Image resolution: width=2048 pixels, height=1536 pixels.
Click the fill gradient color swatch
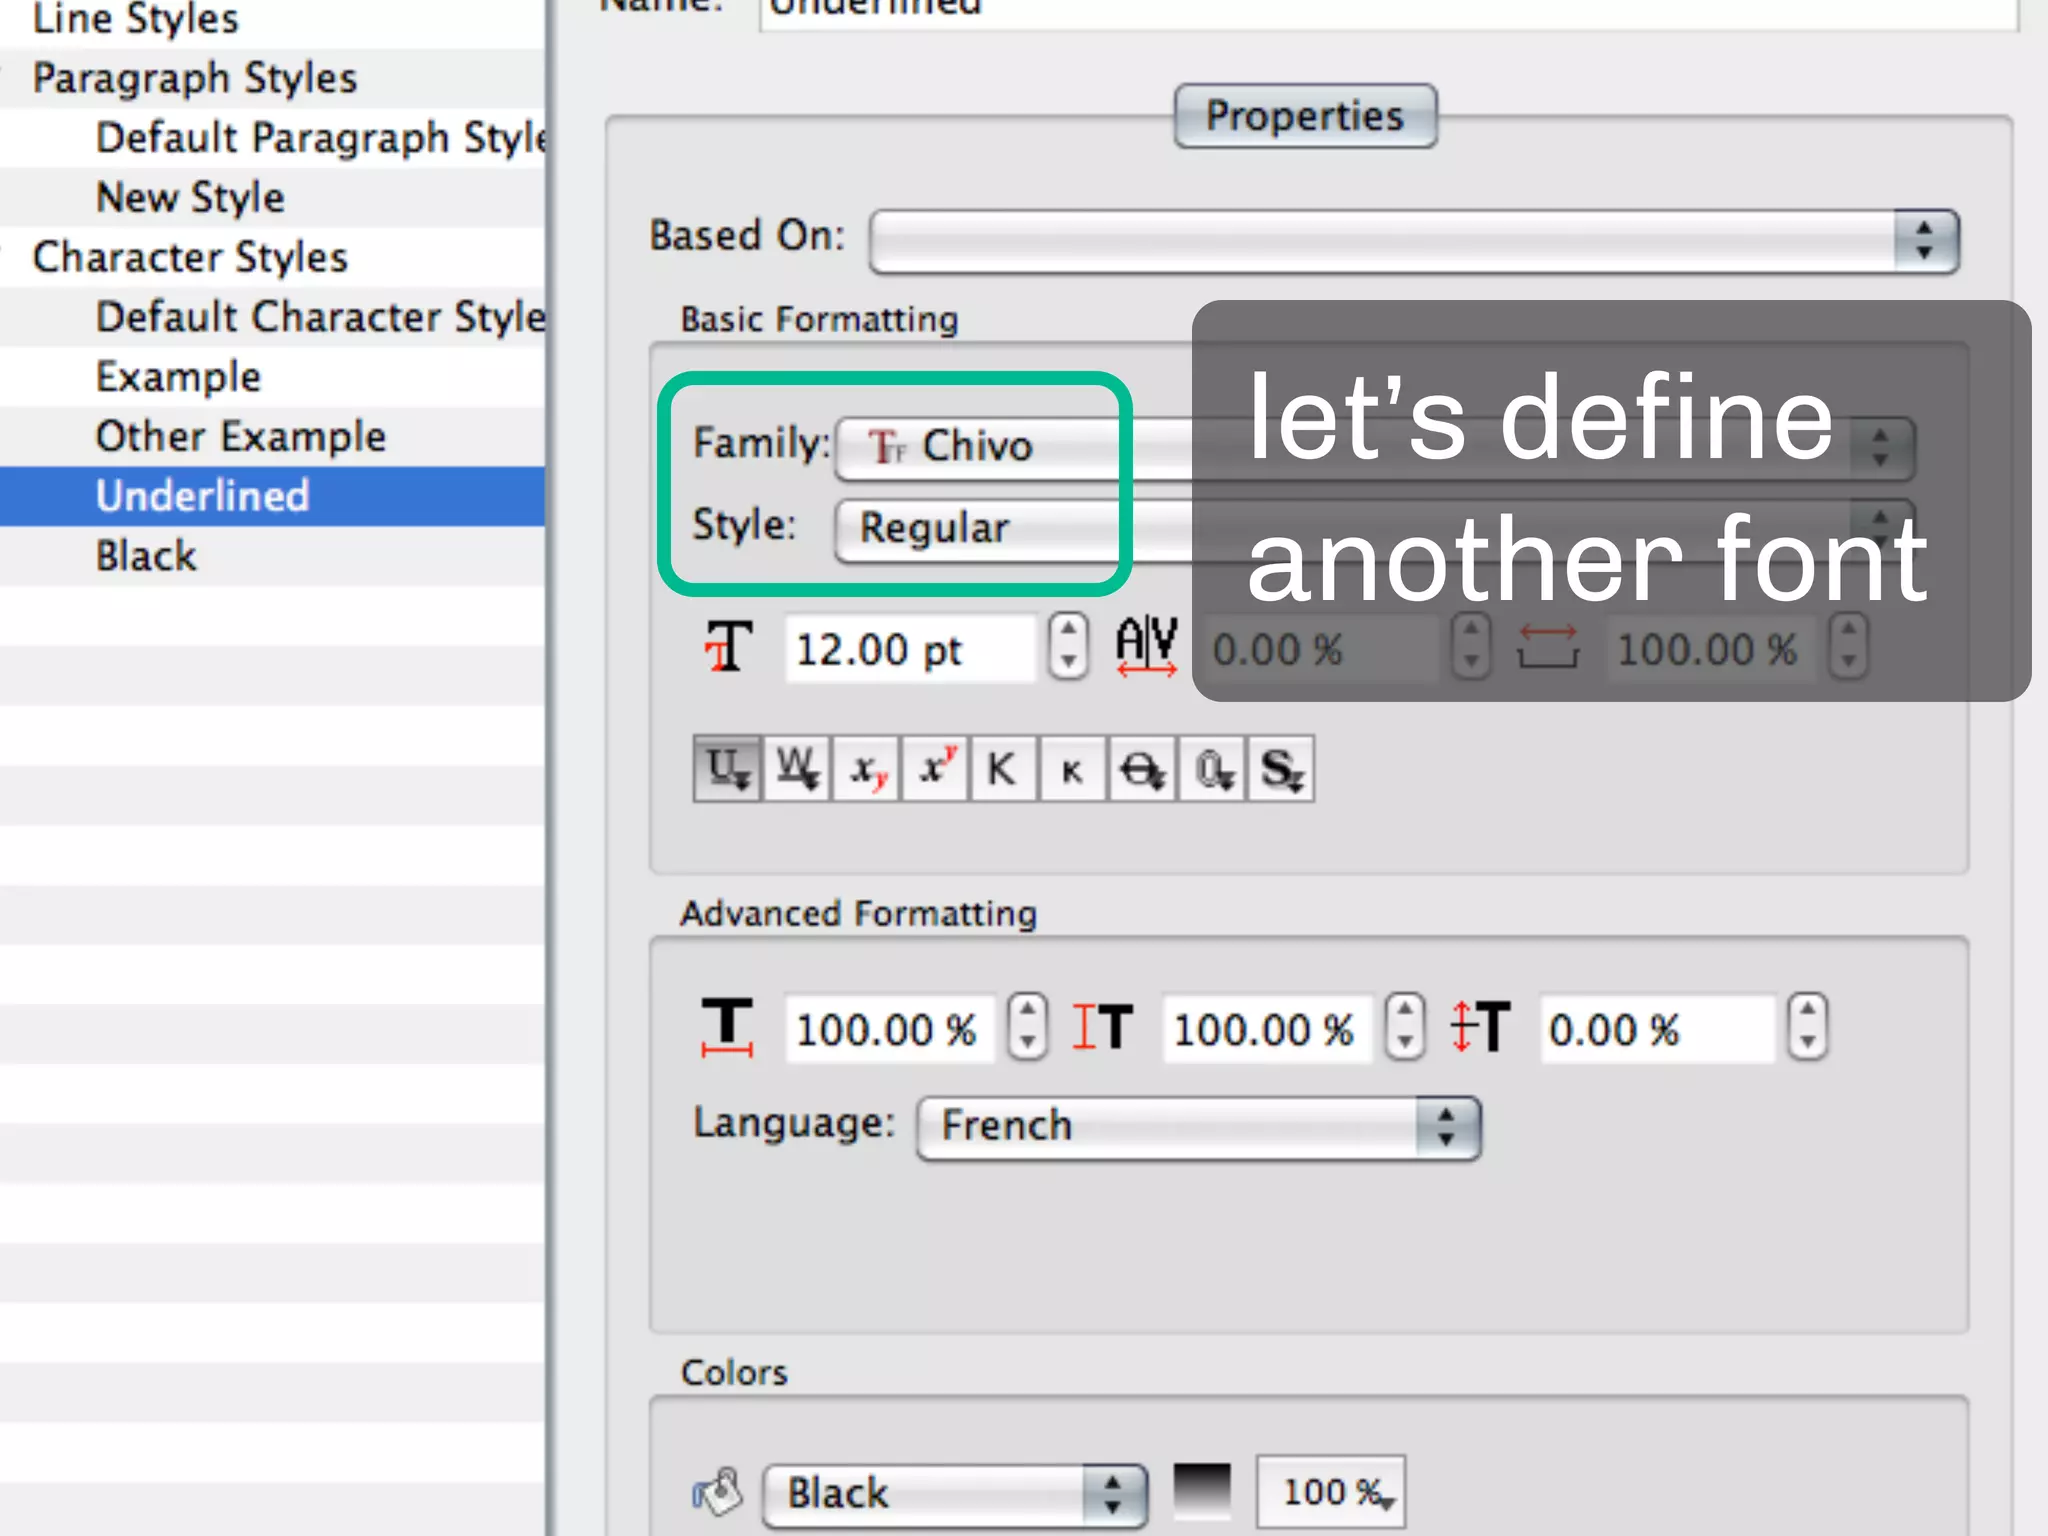[x=1201, y=1491]
